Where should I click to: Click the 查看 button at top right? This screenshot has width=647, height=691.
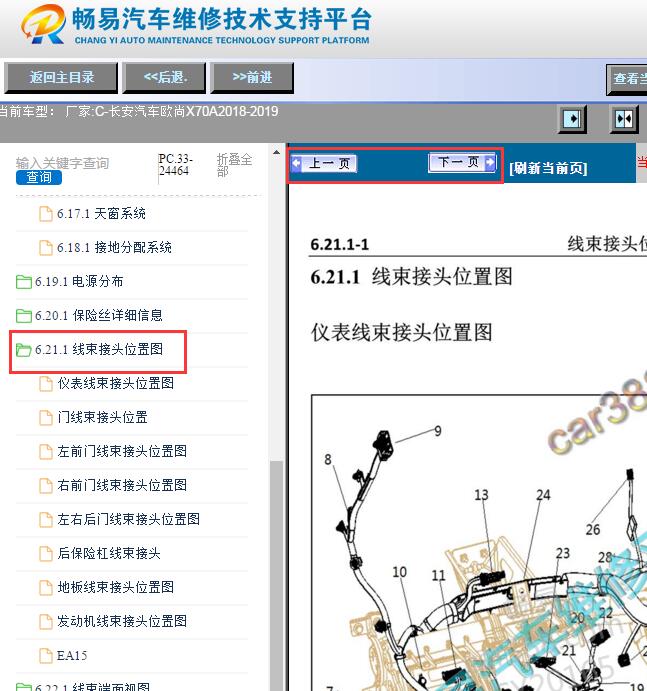[627, 79]
